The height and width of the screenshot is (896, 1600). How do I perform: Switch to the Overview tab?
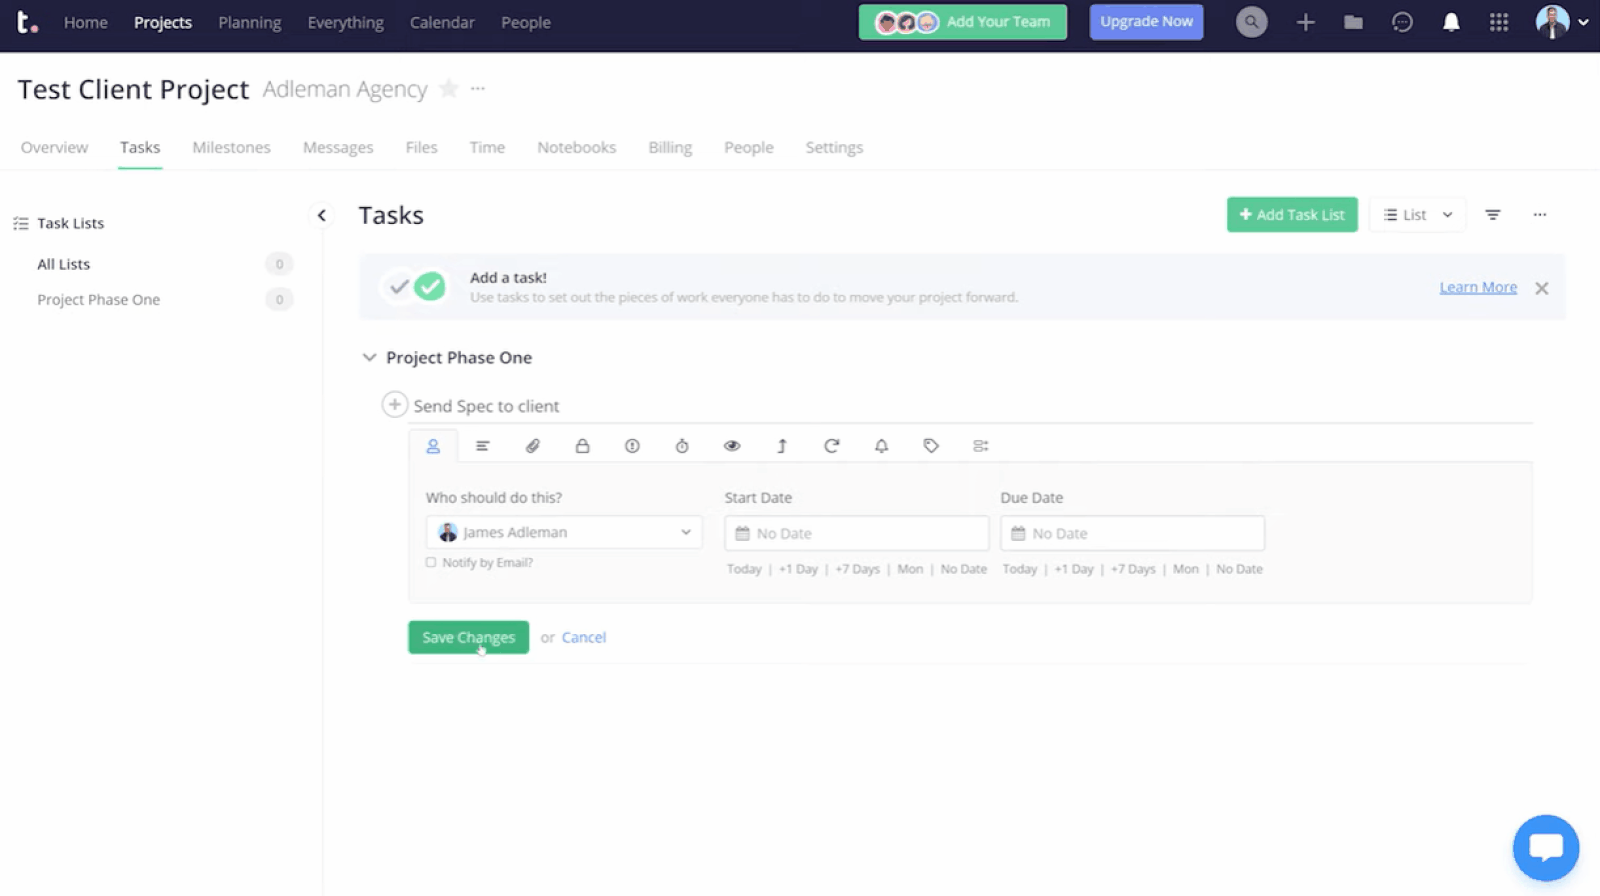click(x=54, y=147)
